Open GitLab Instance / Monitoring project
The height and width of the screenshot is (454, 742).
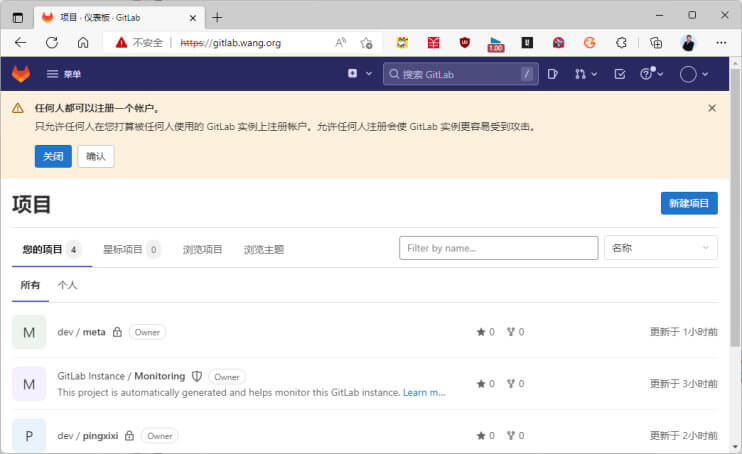tap(121, 376)
